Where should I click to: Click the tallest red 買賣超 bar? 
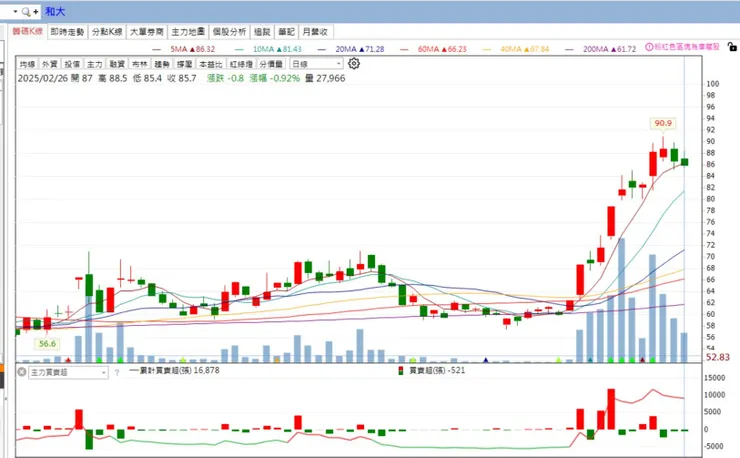(x=611, y=409)
